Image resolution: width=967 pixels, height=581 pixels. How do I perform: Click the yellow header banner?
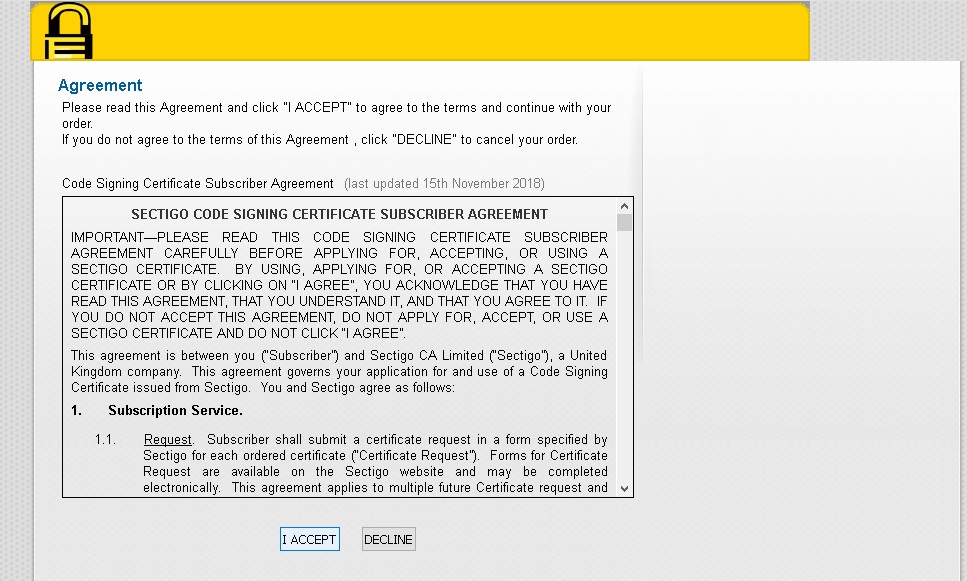(x=450, y=32)
